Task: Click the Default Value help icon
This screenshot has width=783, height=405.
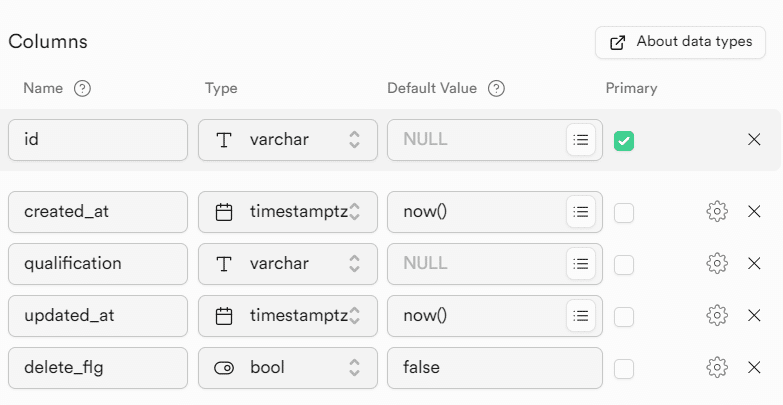Action: coord(496,88)
